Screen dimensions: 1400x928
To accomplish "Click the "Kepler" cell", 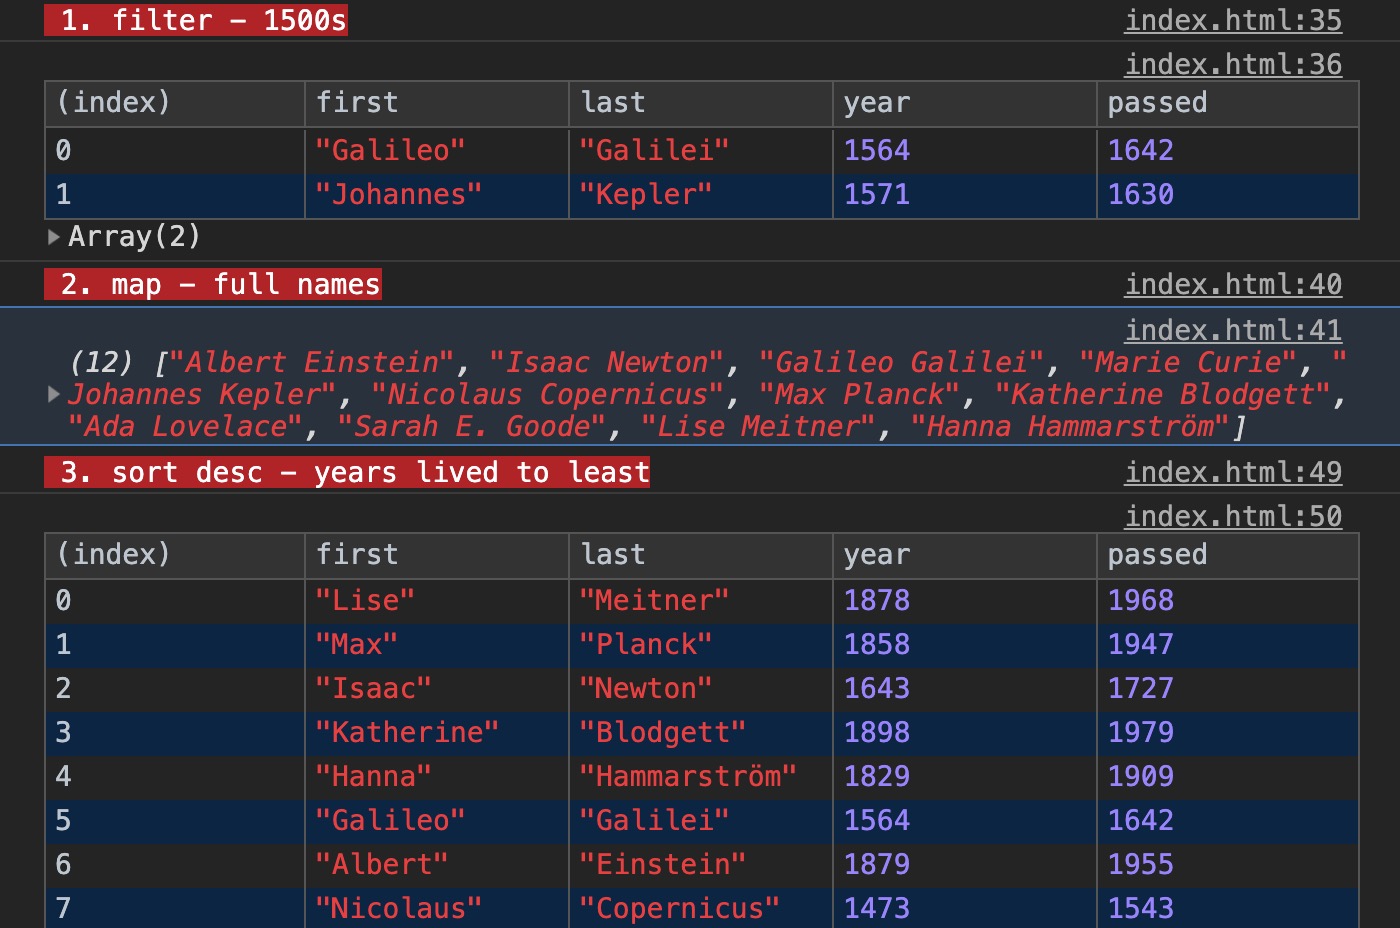I will pos(700,194).
